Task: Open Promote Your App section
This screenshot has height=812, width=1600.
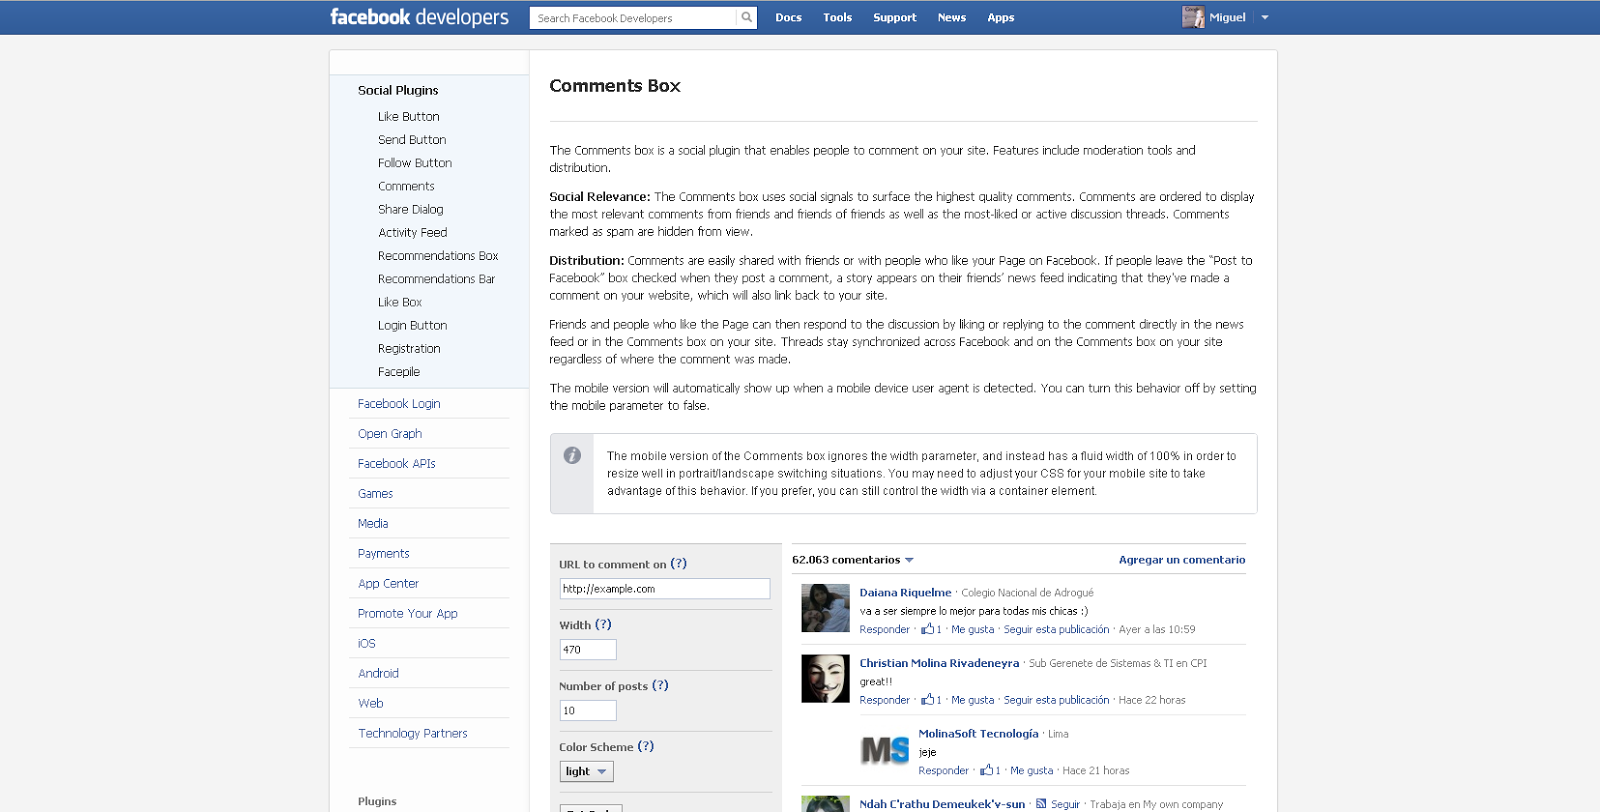Action: click(x=408, y=614)
